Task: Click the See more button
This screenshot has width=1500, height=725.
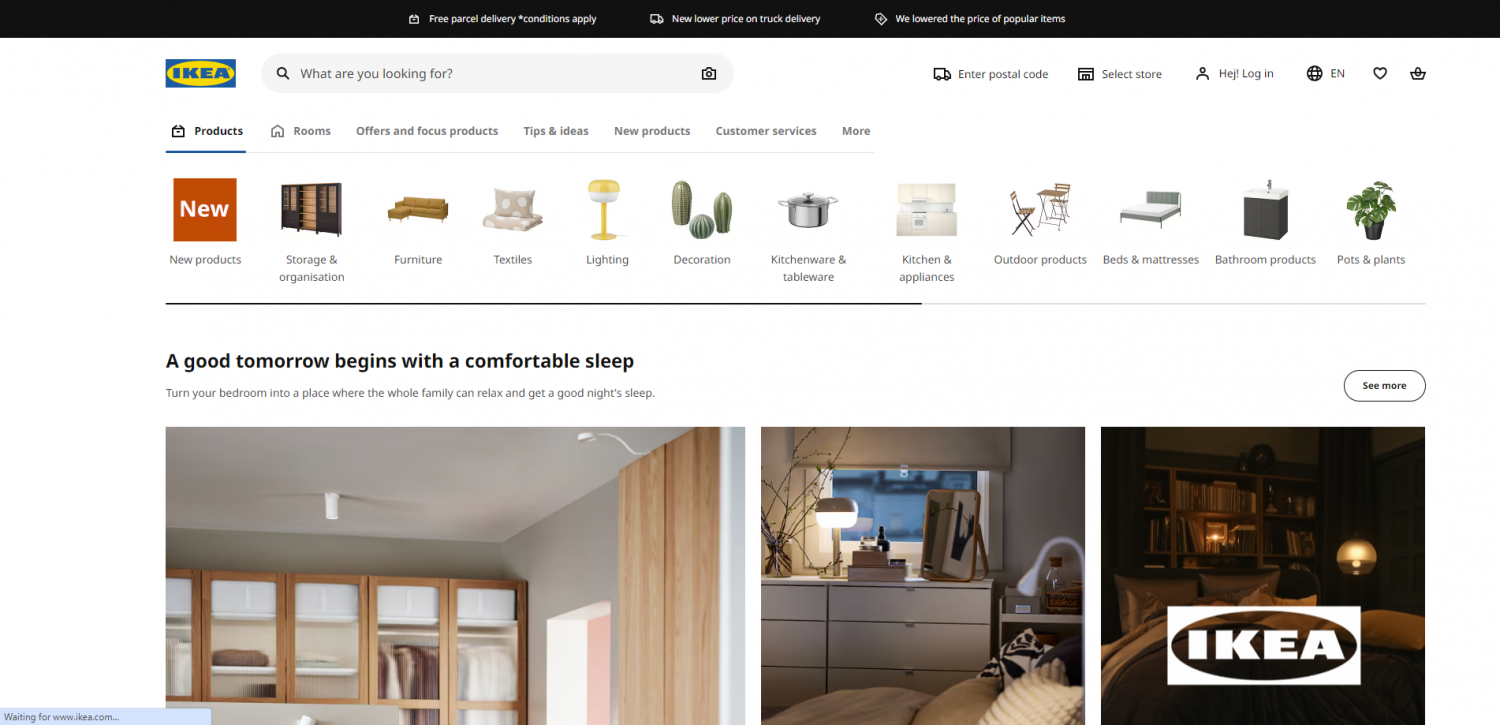Action: (x=1384, y=386)
